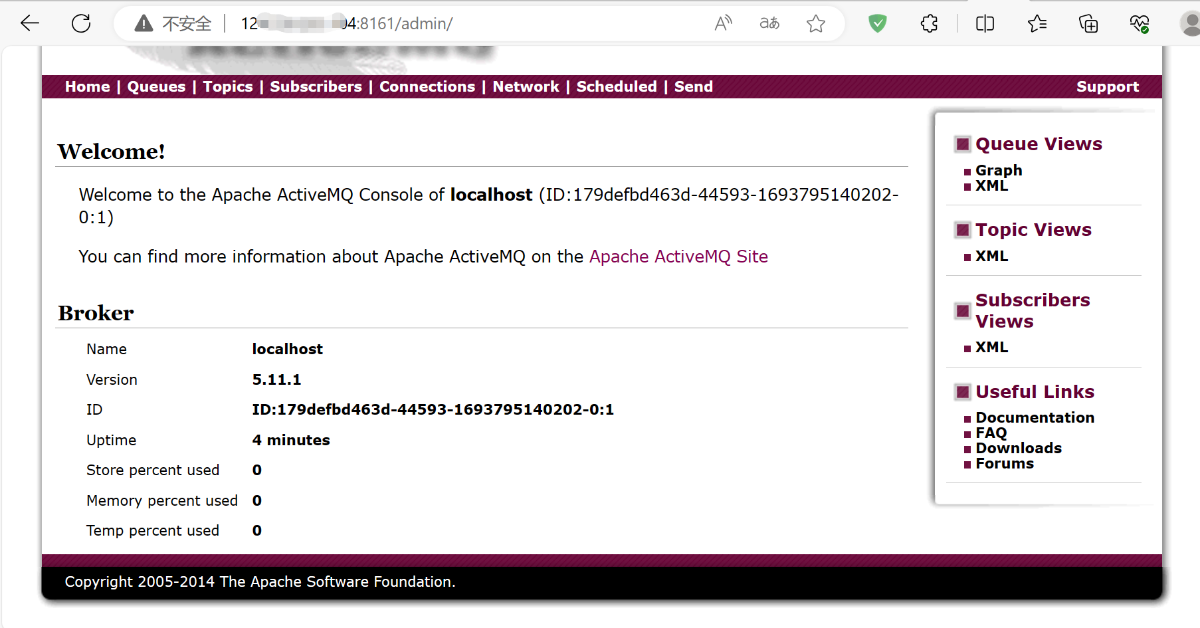
Task: Open the Forums link
Action: [1005, 463]
